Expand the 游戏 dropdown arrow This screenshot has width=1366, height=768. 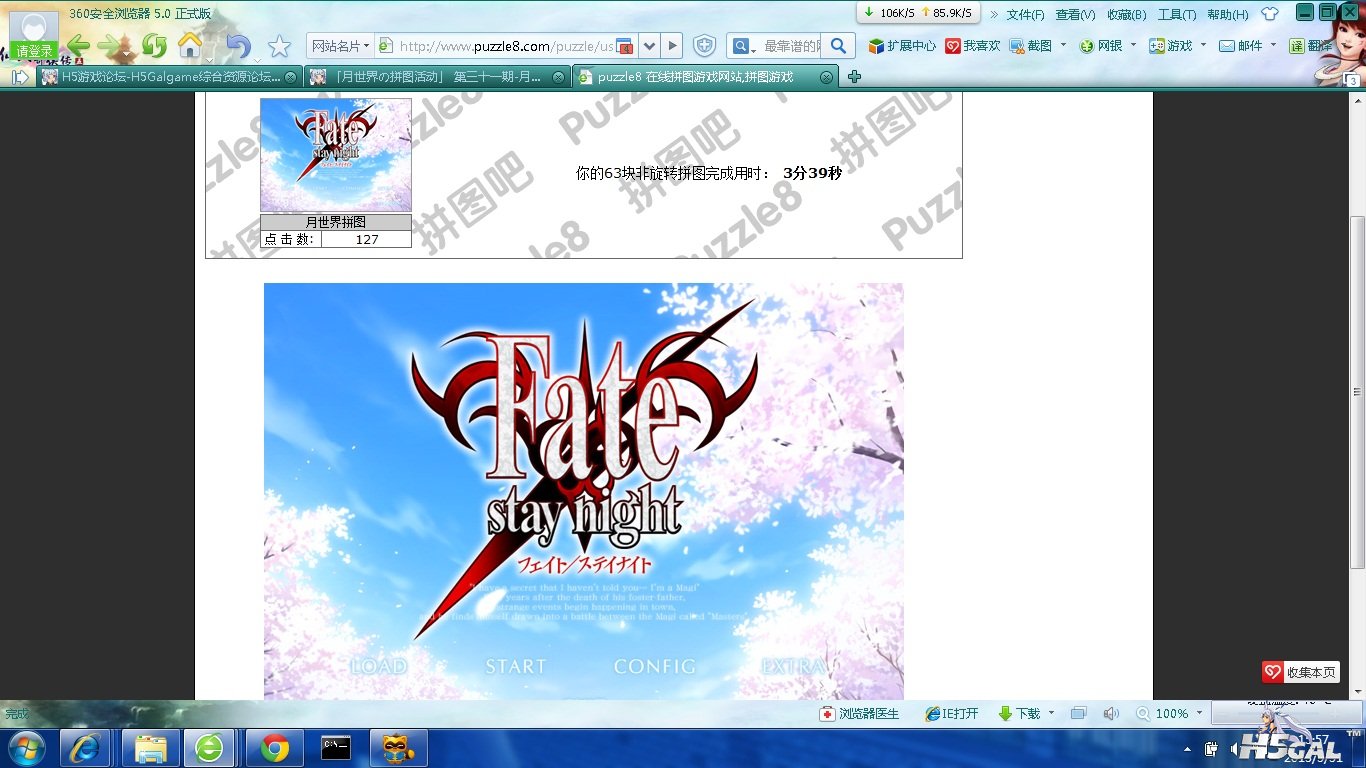(1203, 45)
